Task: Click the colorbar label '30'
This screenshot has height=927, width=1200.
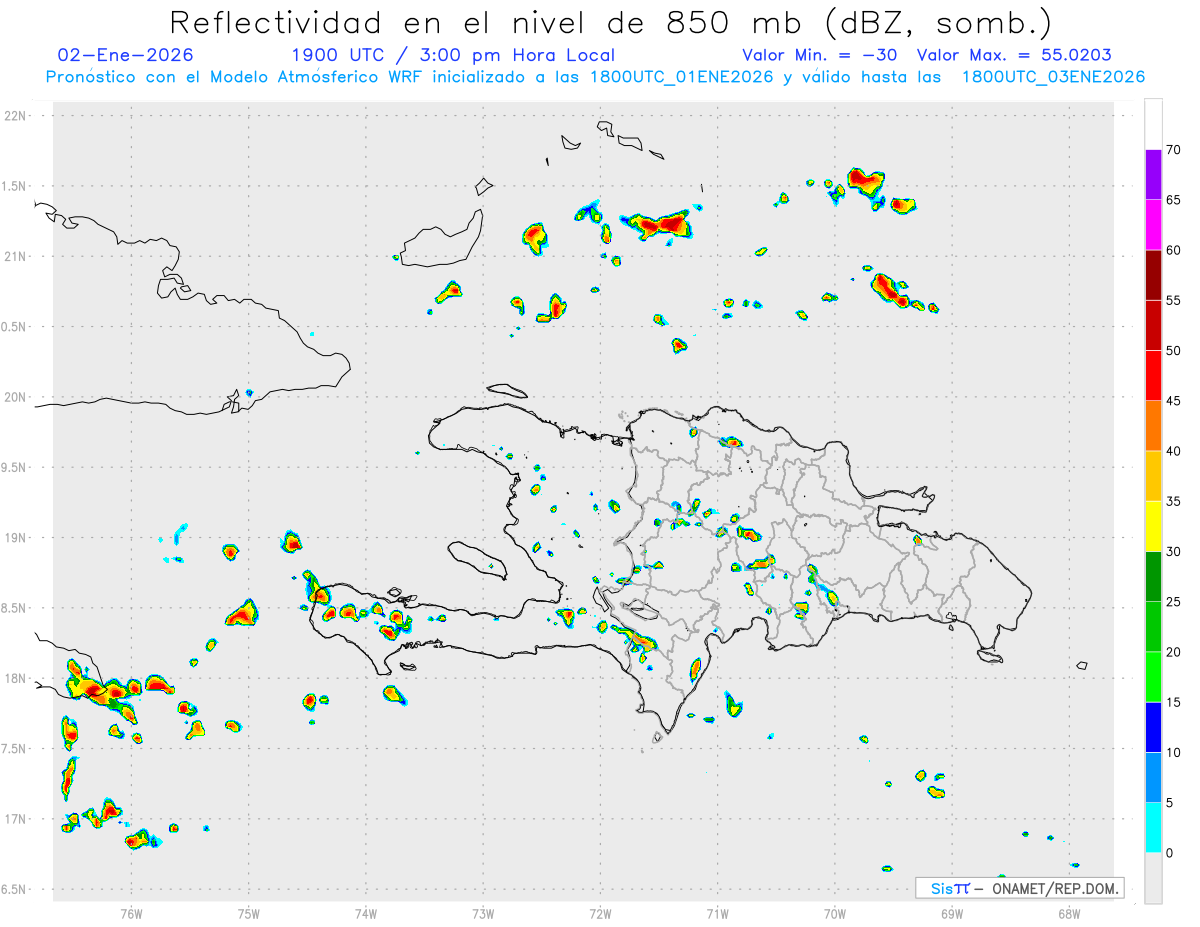Action: [1173, 552]
